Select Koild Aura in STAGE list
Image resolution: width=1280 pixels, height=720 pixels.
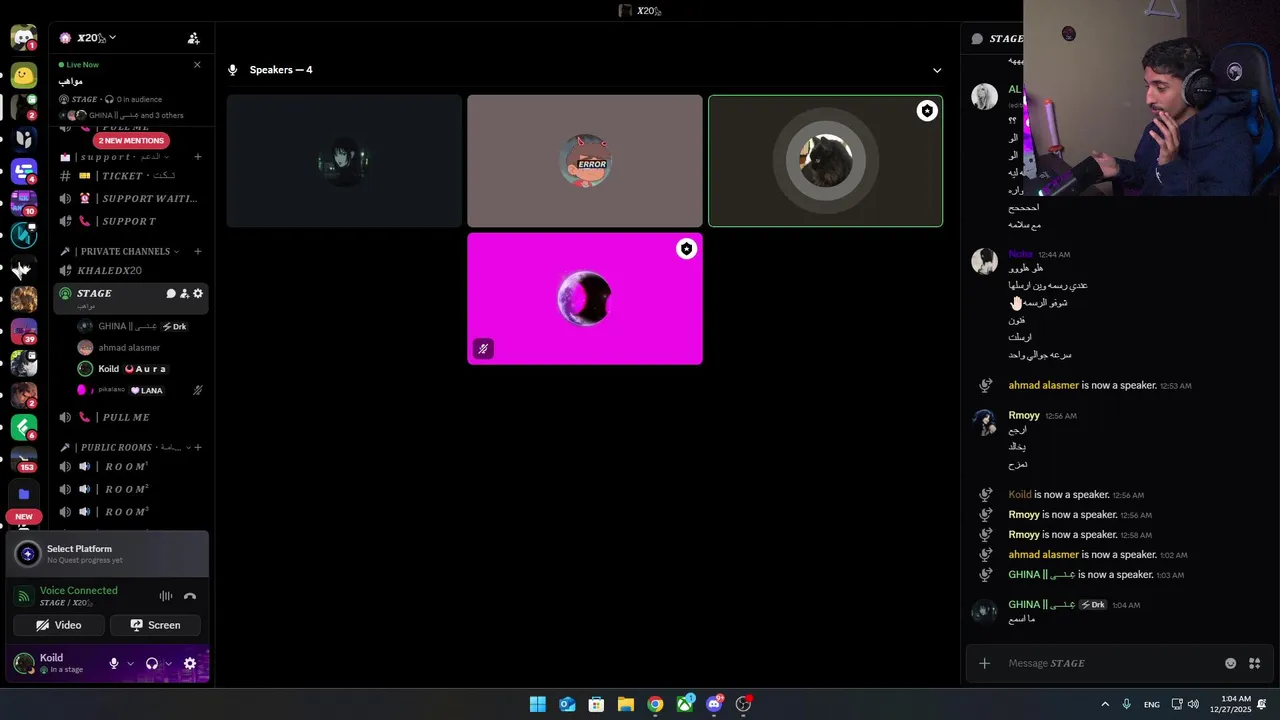(x=140, y=369)
